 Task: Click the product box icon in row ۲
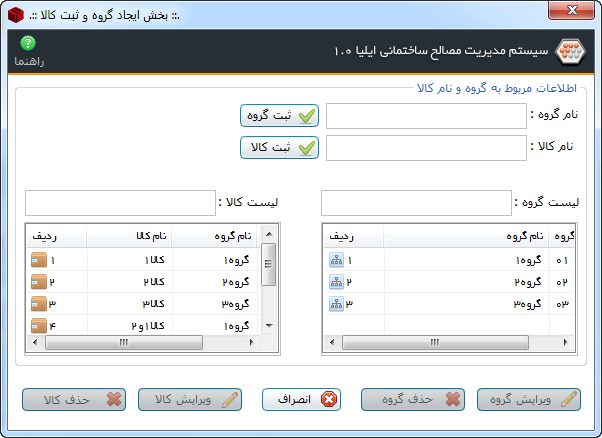(x=39, y=282)
